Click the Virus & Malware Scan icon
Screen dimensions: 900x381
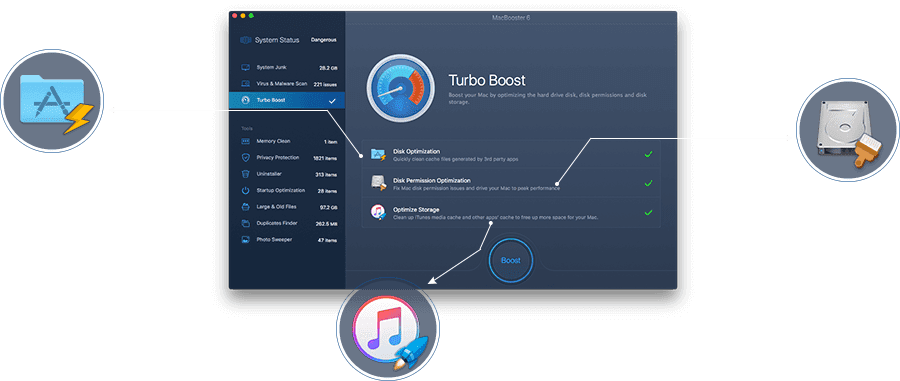tap(246, 84)
